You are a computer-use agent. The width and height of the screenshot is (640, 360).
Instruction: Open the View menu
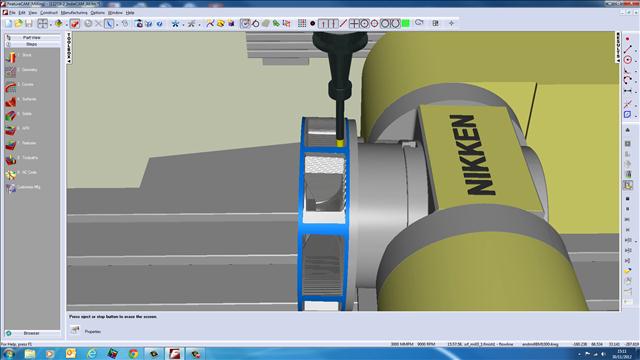(x=33, y=13)
